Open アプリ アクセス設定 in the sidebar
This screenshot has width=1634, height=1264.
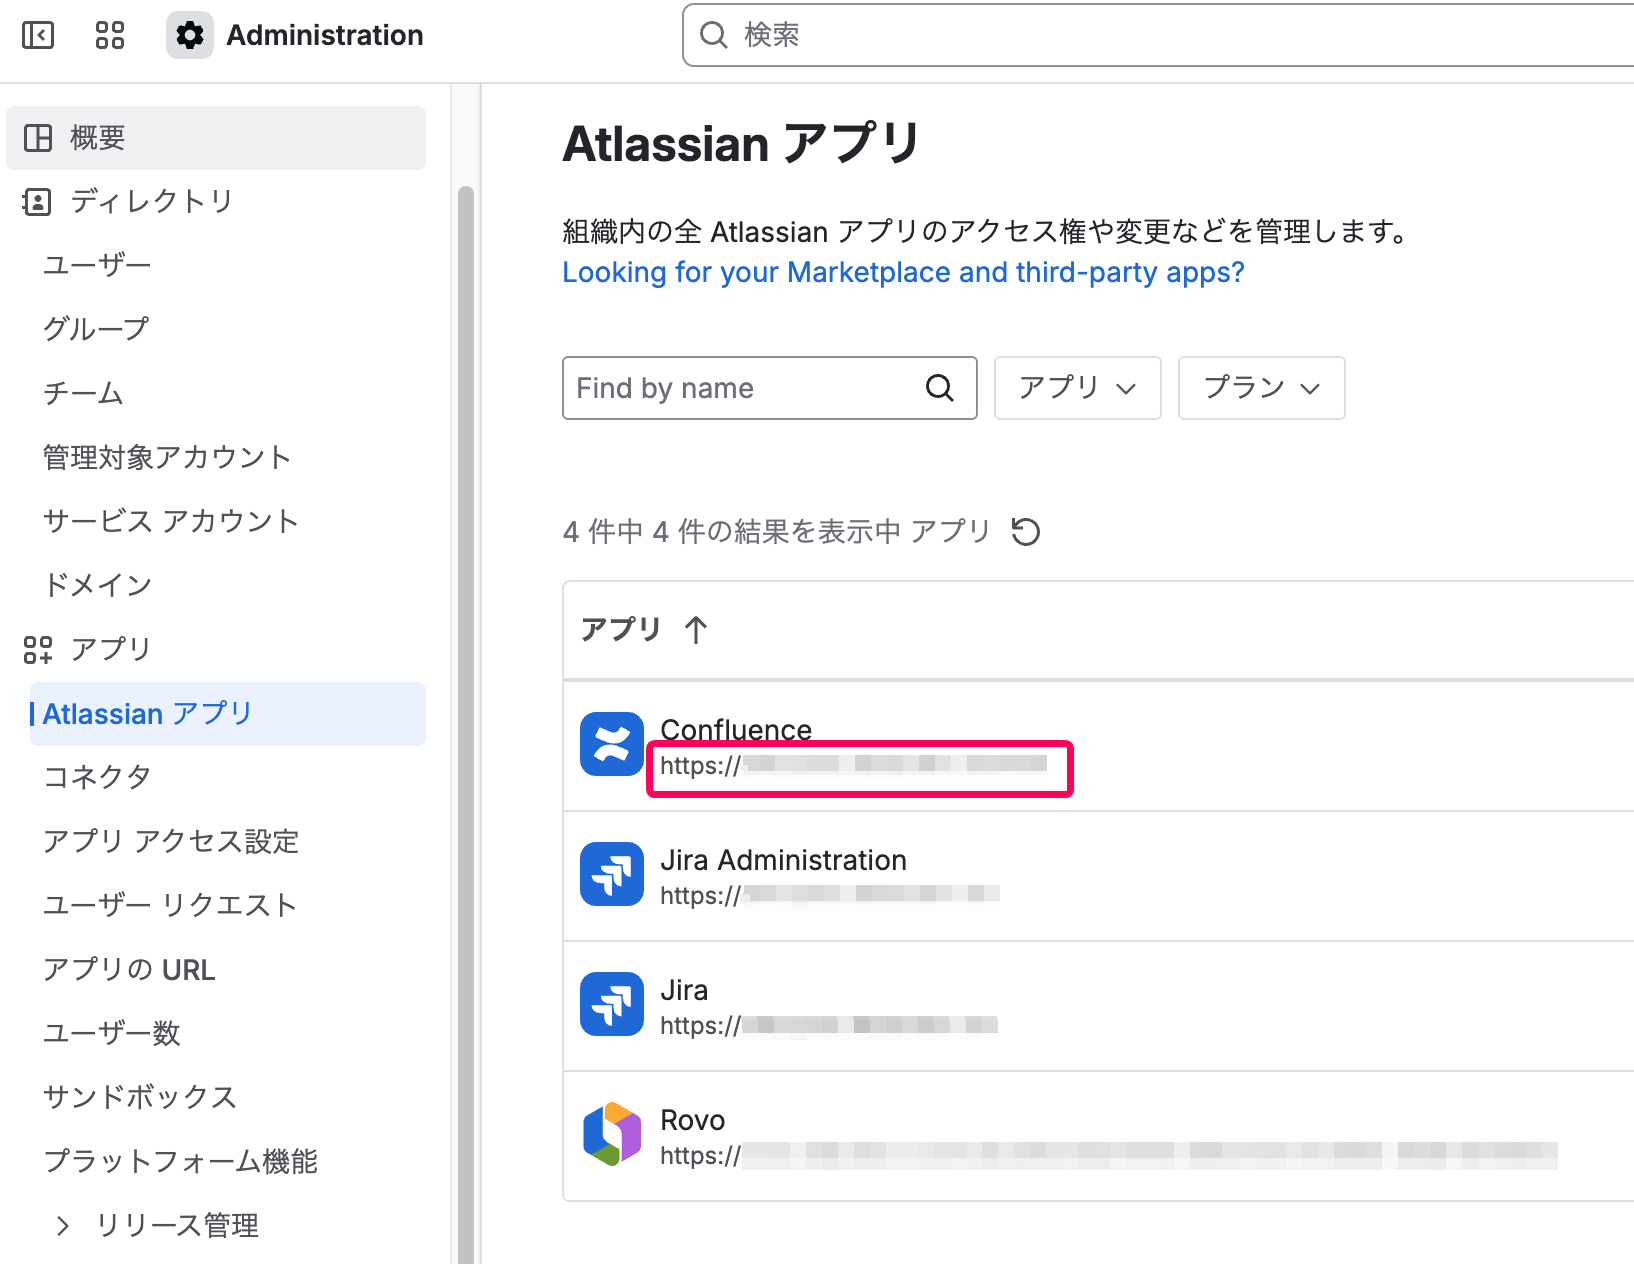[x=171, y=842]
